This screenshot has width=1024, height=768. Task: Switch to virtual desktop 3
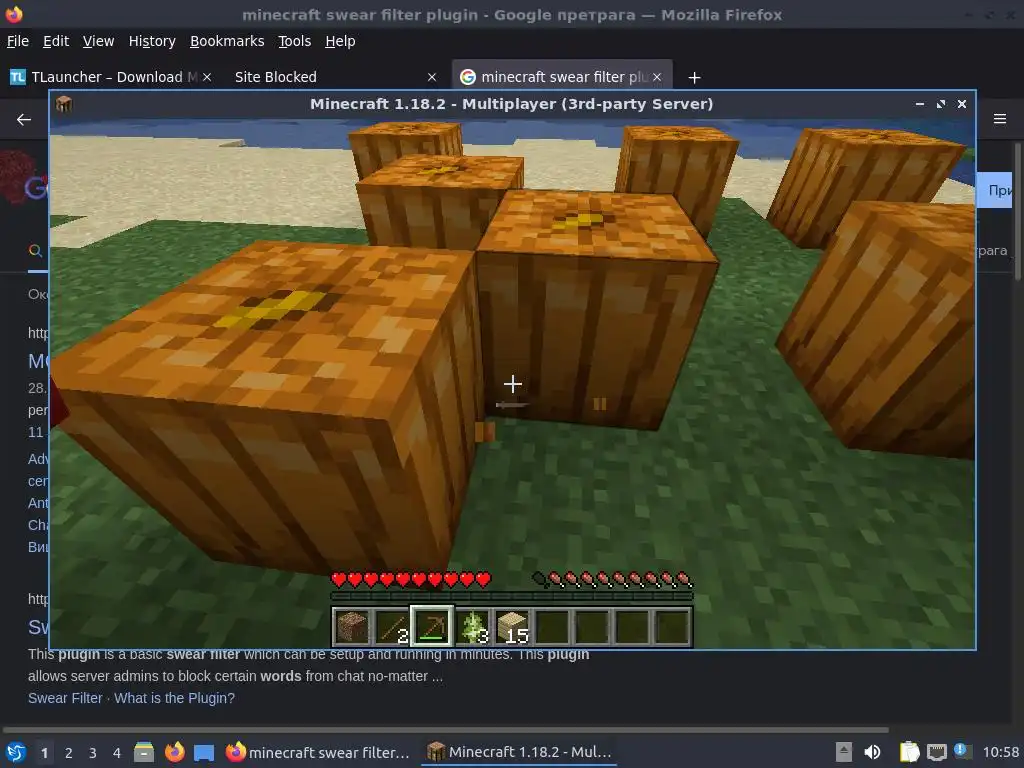point(93,753)
